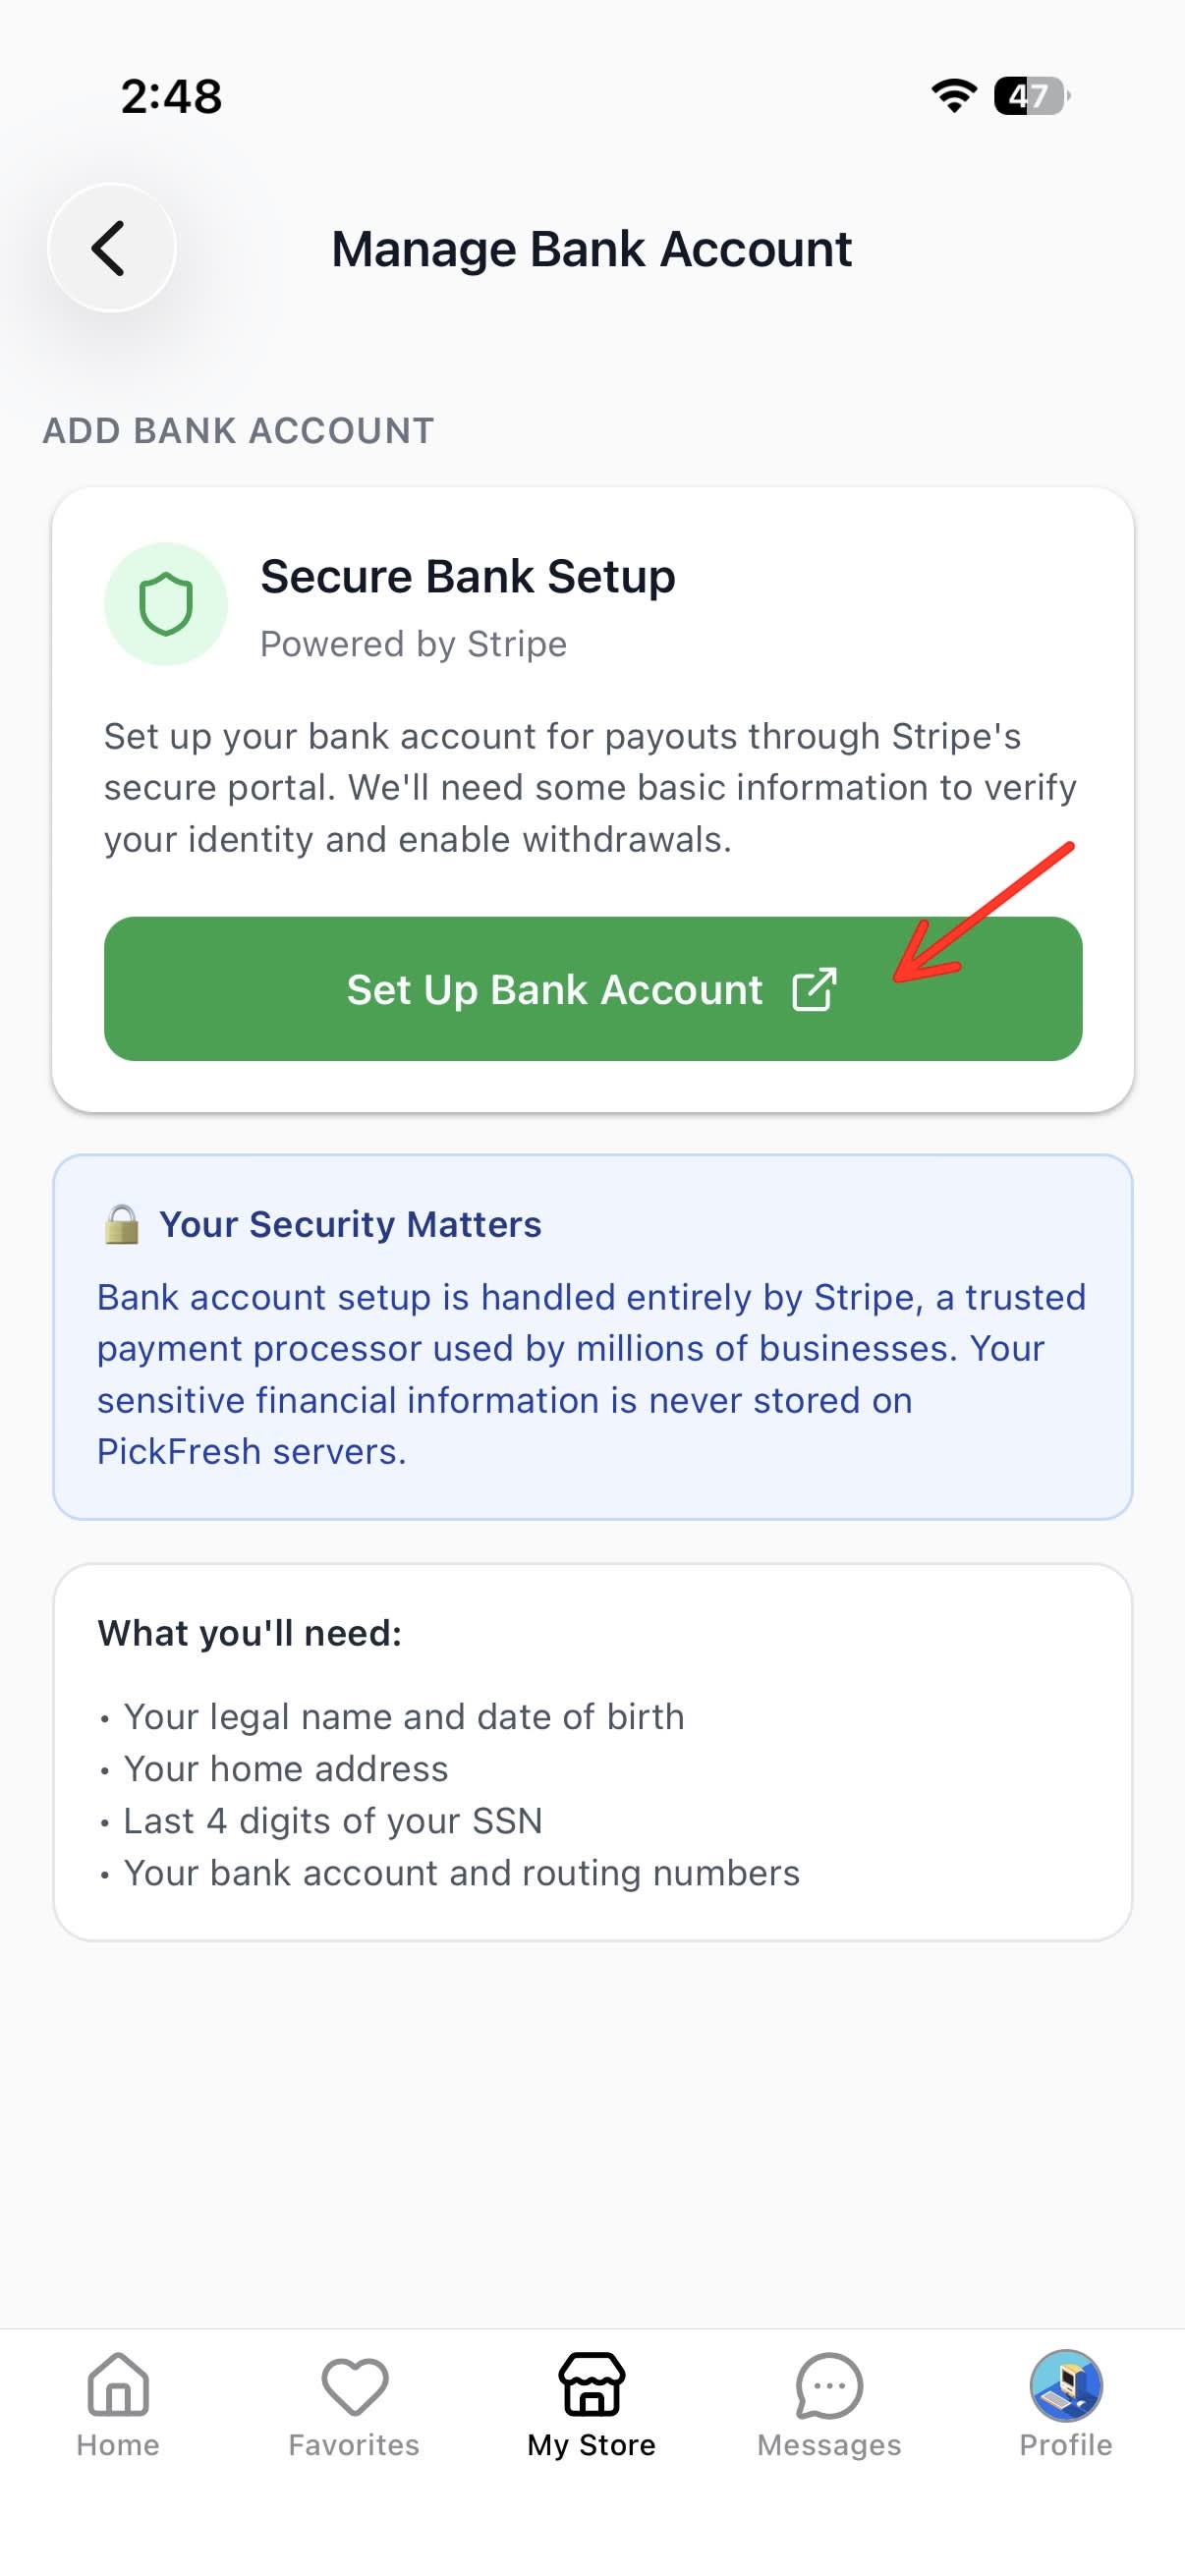Viewport: 1185px width, 2576px height.
Task: Tap the back chevron to return
Action: [x=110, y=249]
